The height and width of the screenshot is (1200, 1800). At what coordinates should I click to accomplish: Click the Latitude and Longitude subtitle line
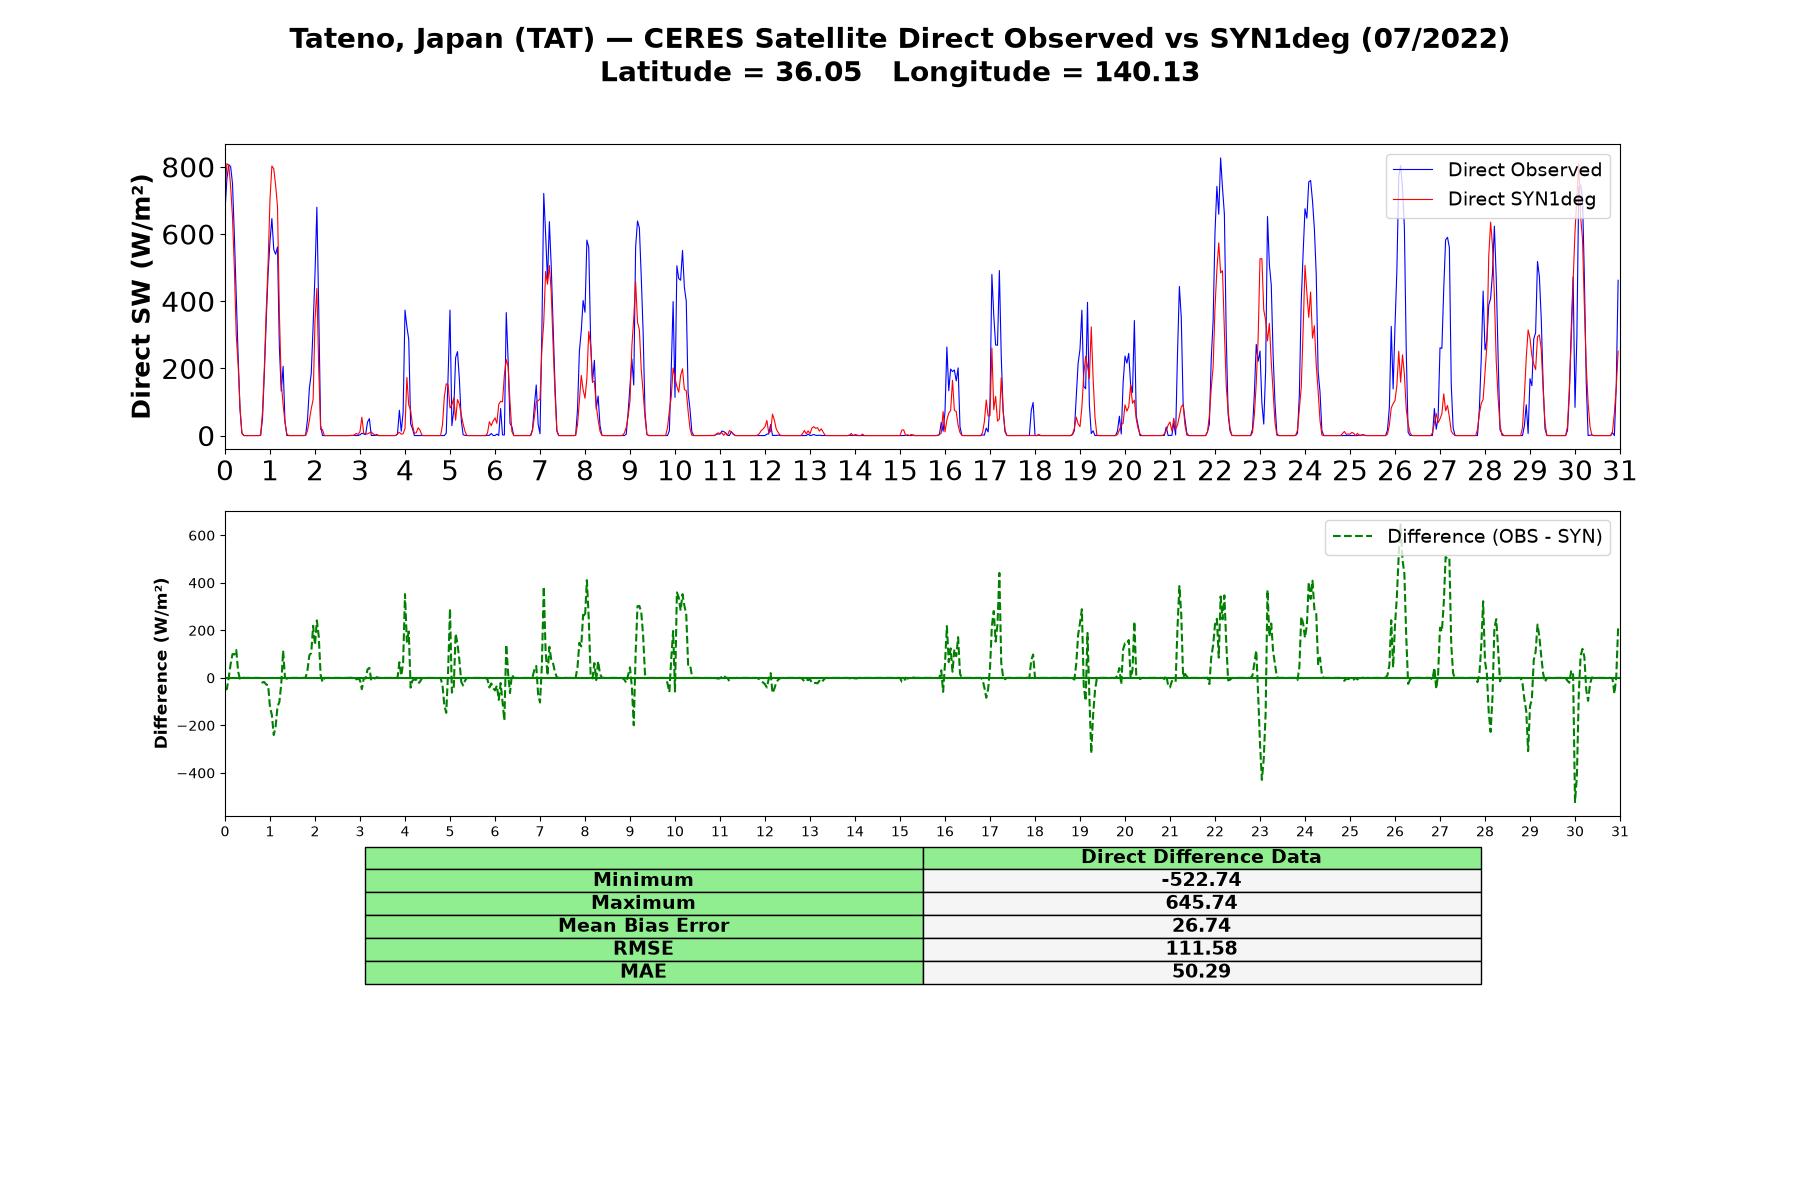click(900, 72)
